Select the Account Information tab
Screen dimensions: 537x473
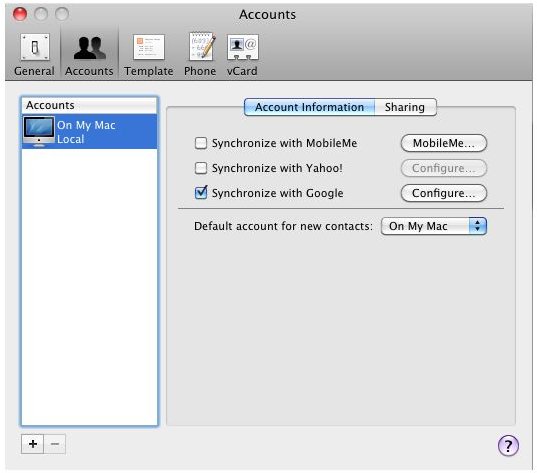pyautogui.click(x=309, y=107)
